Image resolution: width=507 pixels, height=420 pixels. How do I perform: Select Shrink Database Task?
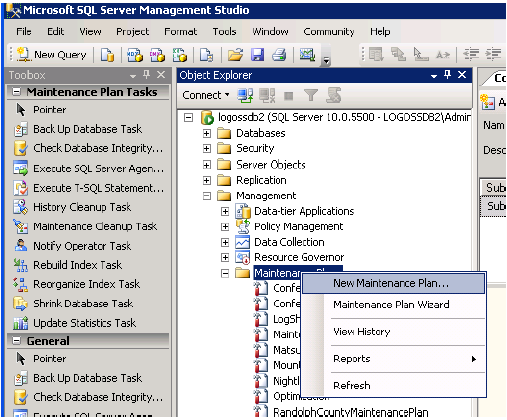tap(73, 304)
